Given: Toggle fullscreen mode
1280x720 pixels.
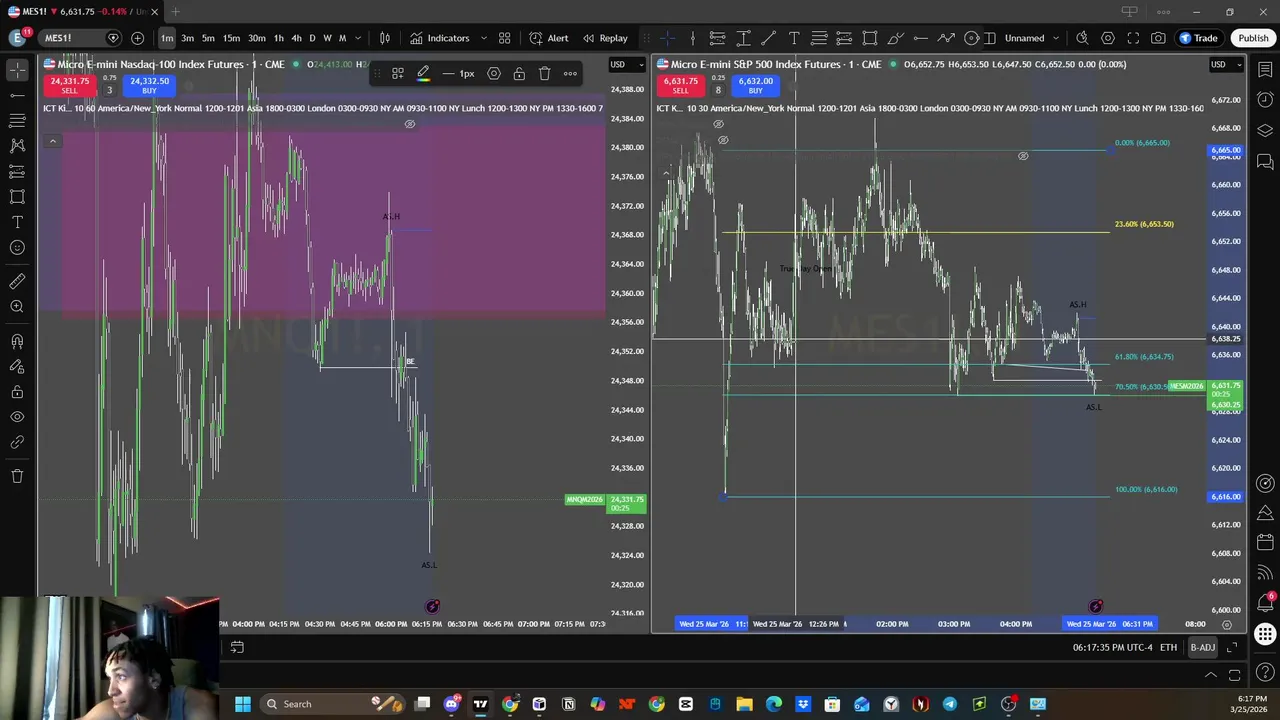Looking at the screenshot, I should (1133, 38).
